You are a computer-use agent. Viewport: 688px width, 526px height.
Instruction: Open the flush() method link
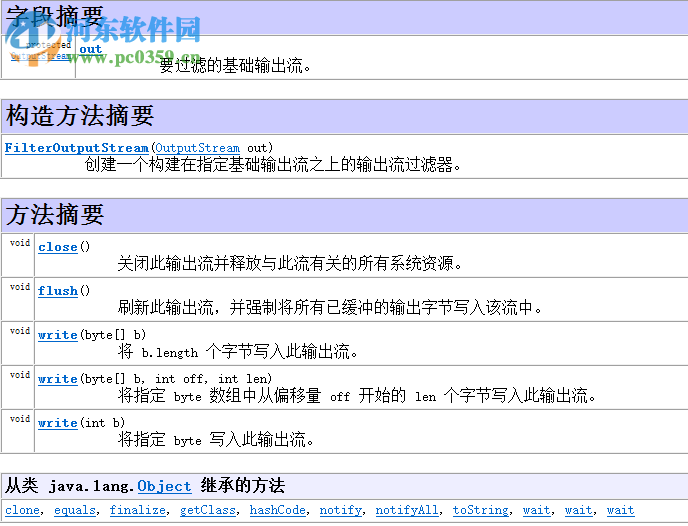(x=58, y=291)
